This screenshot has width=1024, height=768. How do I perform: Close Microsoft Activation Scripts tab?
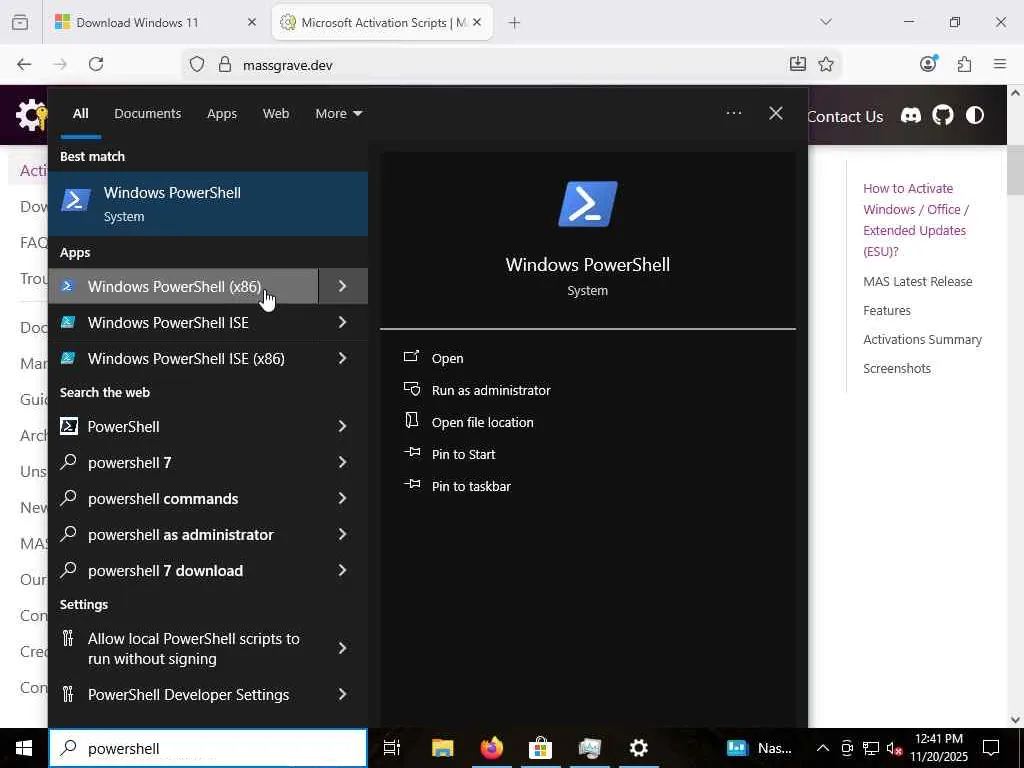[477, 22]
